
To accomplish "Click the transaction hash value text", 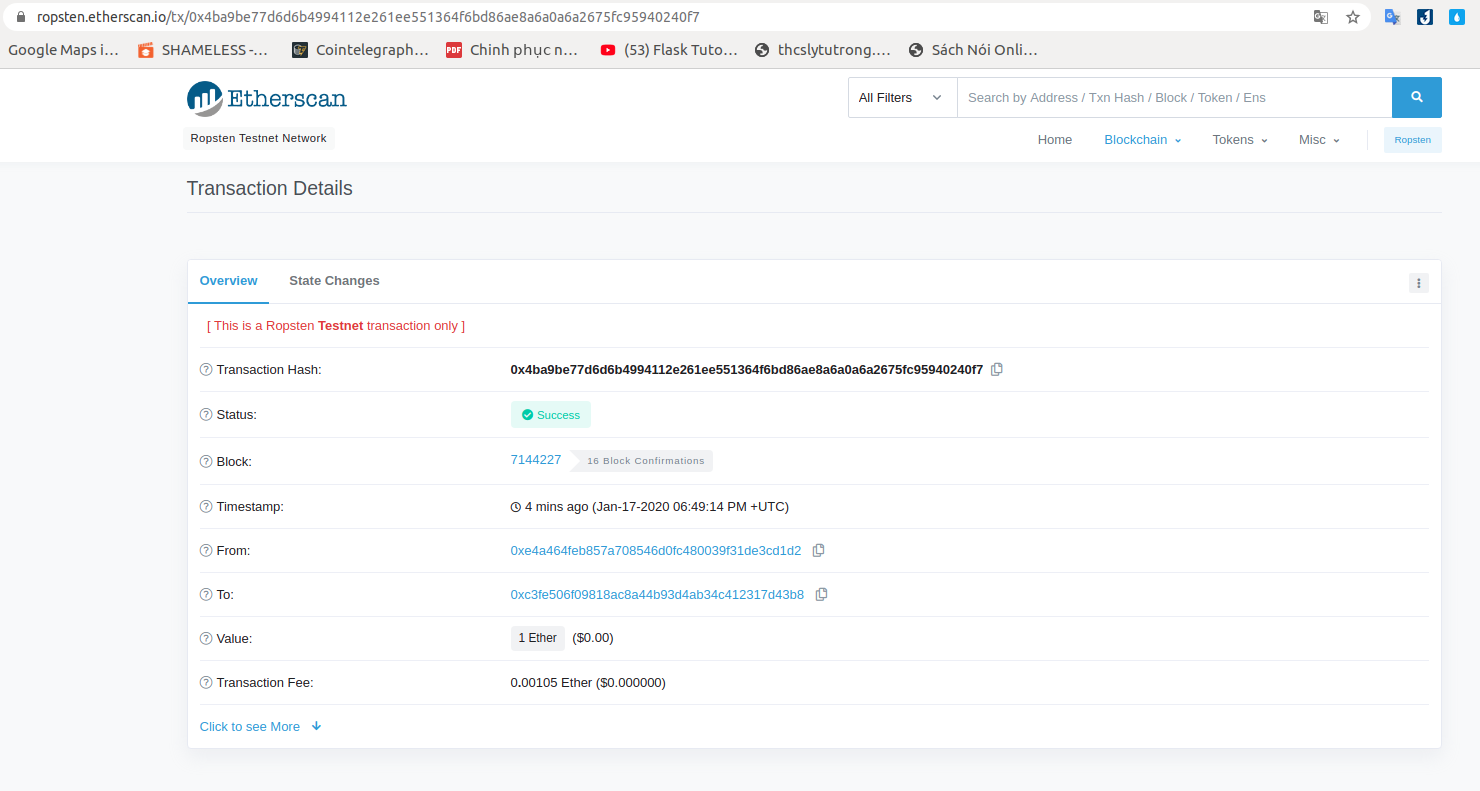I will (x=747, y=369).
